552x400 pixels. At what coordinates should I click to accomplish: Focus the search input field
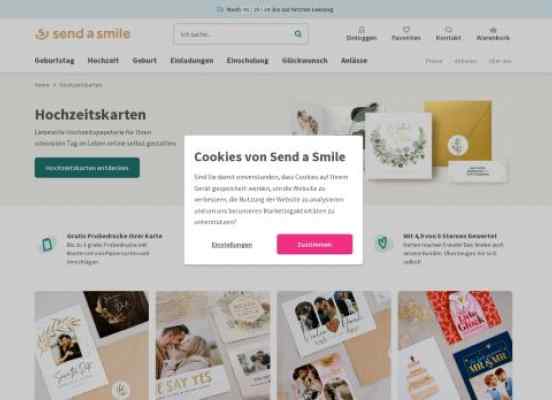click(x=233, y=34)
